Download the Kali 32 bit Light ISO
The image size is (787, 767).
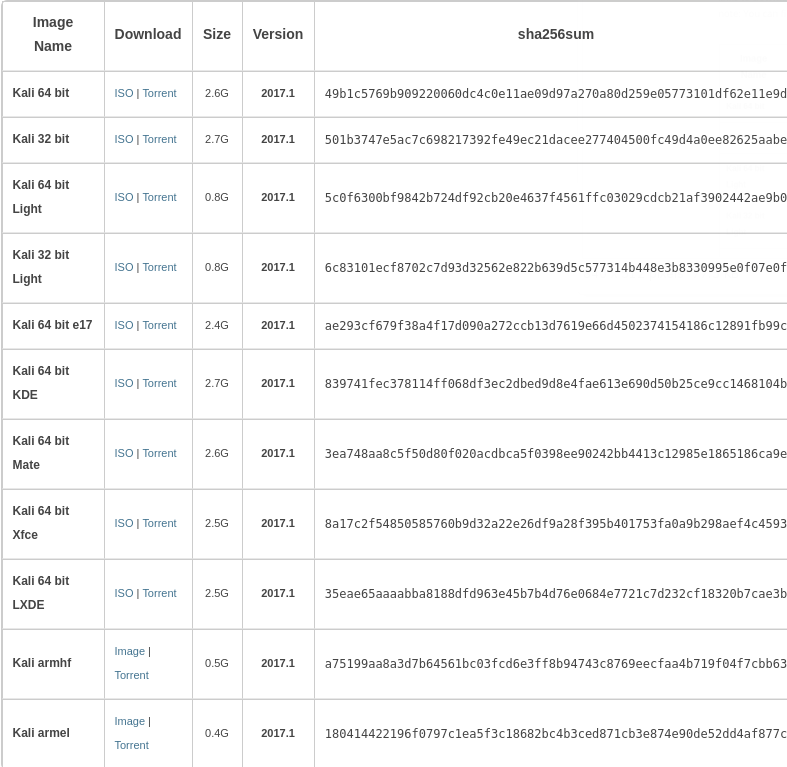123,268
